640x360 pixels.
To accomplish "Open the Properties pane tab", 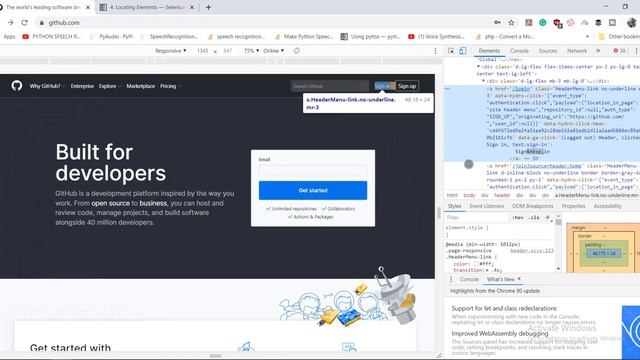I will [x=573, y=206].
